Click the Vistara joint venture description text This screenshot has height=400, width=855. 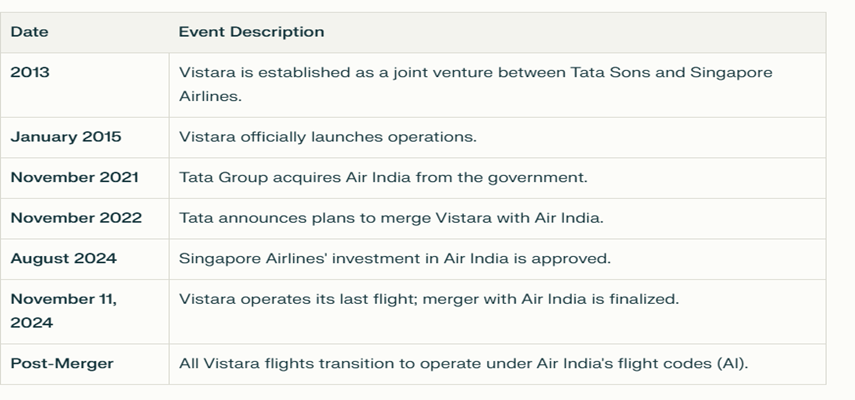click(x=475, y=84)
